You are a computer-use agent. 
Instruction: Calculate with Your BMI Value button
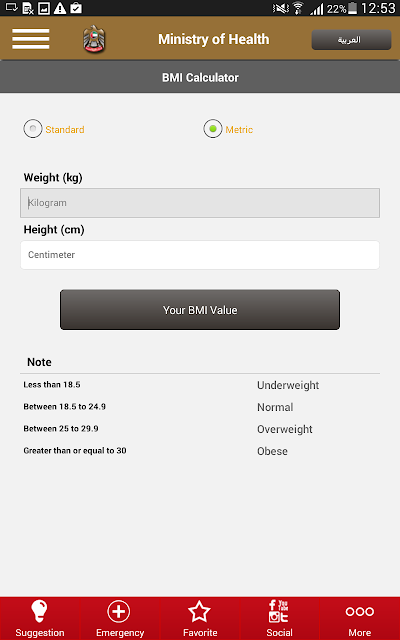point(200,310)
